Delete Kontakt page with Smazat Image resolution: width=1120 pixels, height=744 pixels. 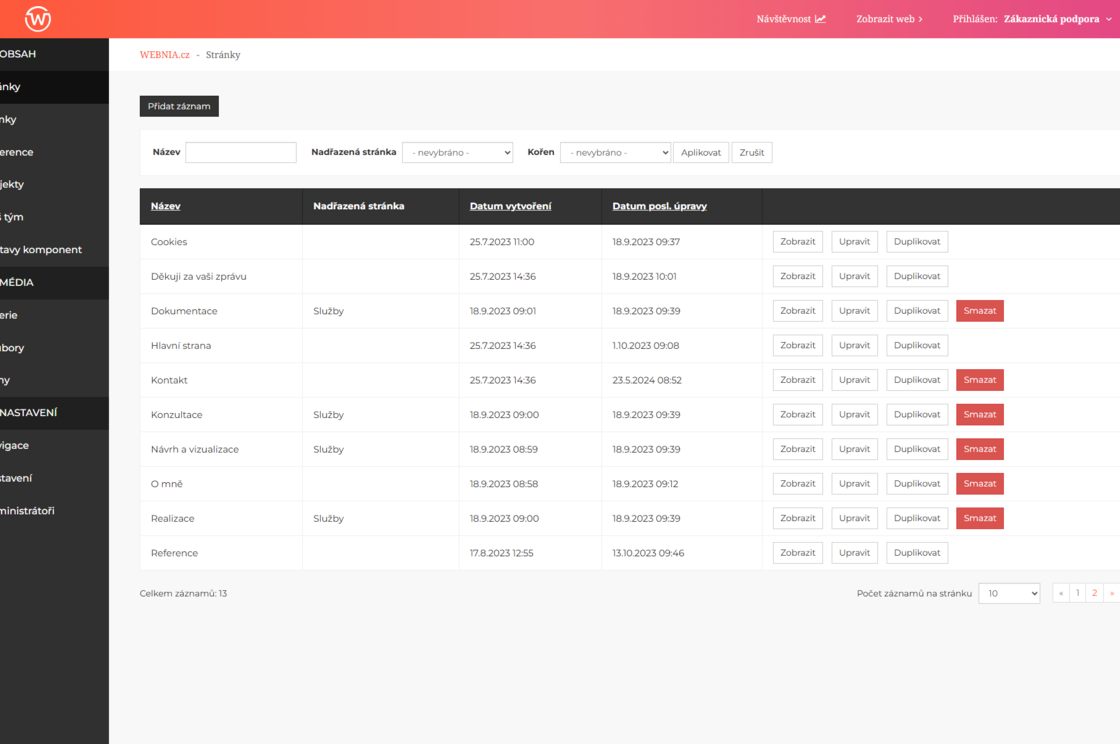click(x=979, y=380)
